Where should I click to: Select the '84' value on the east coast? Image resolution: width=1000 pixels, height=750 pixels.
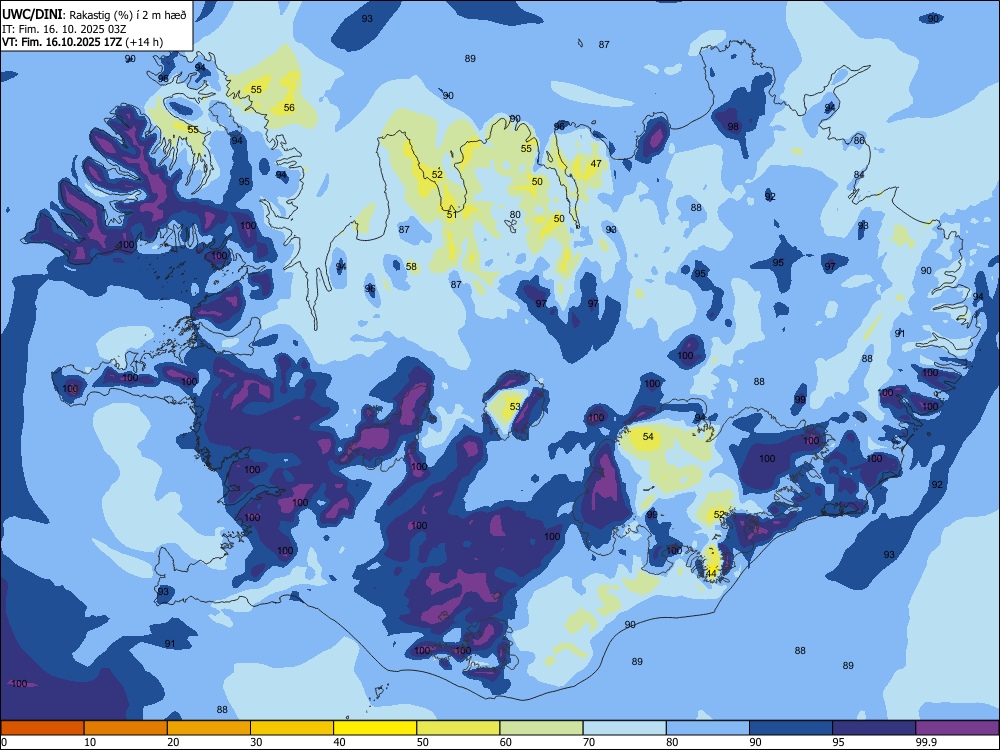point(859,174)
